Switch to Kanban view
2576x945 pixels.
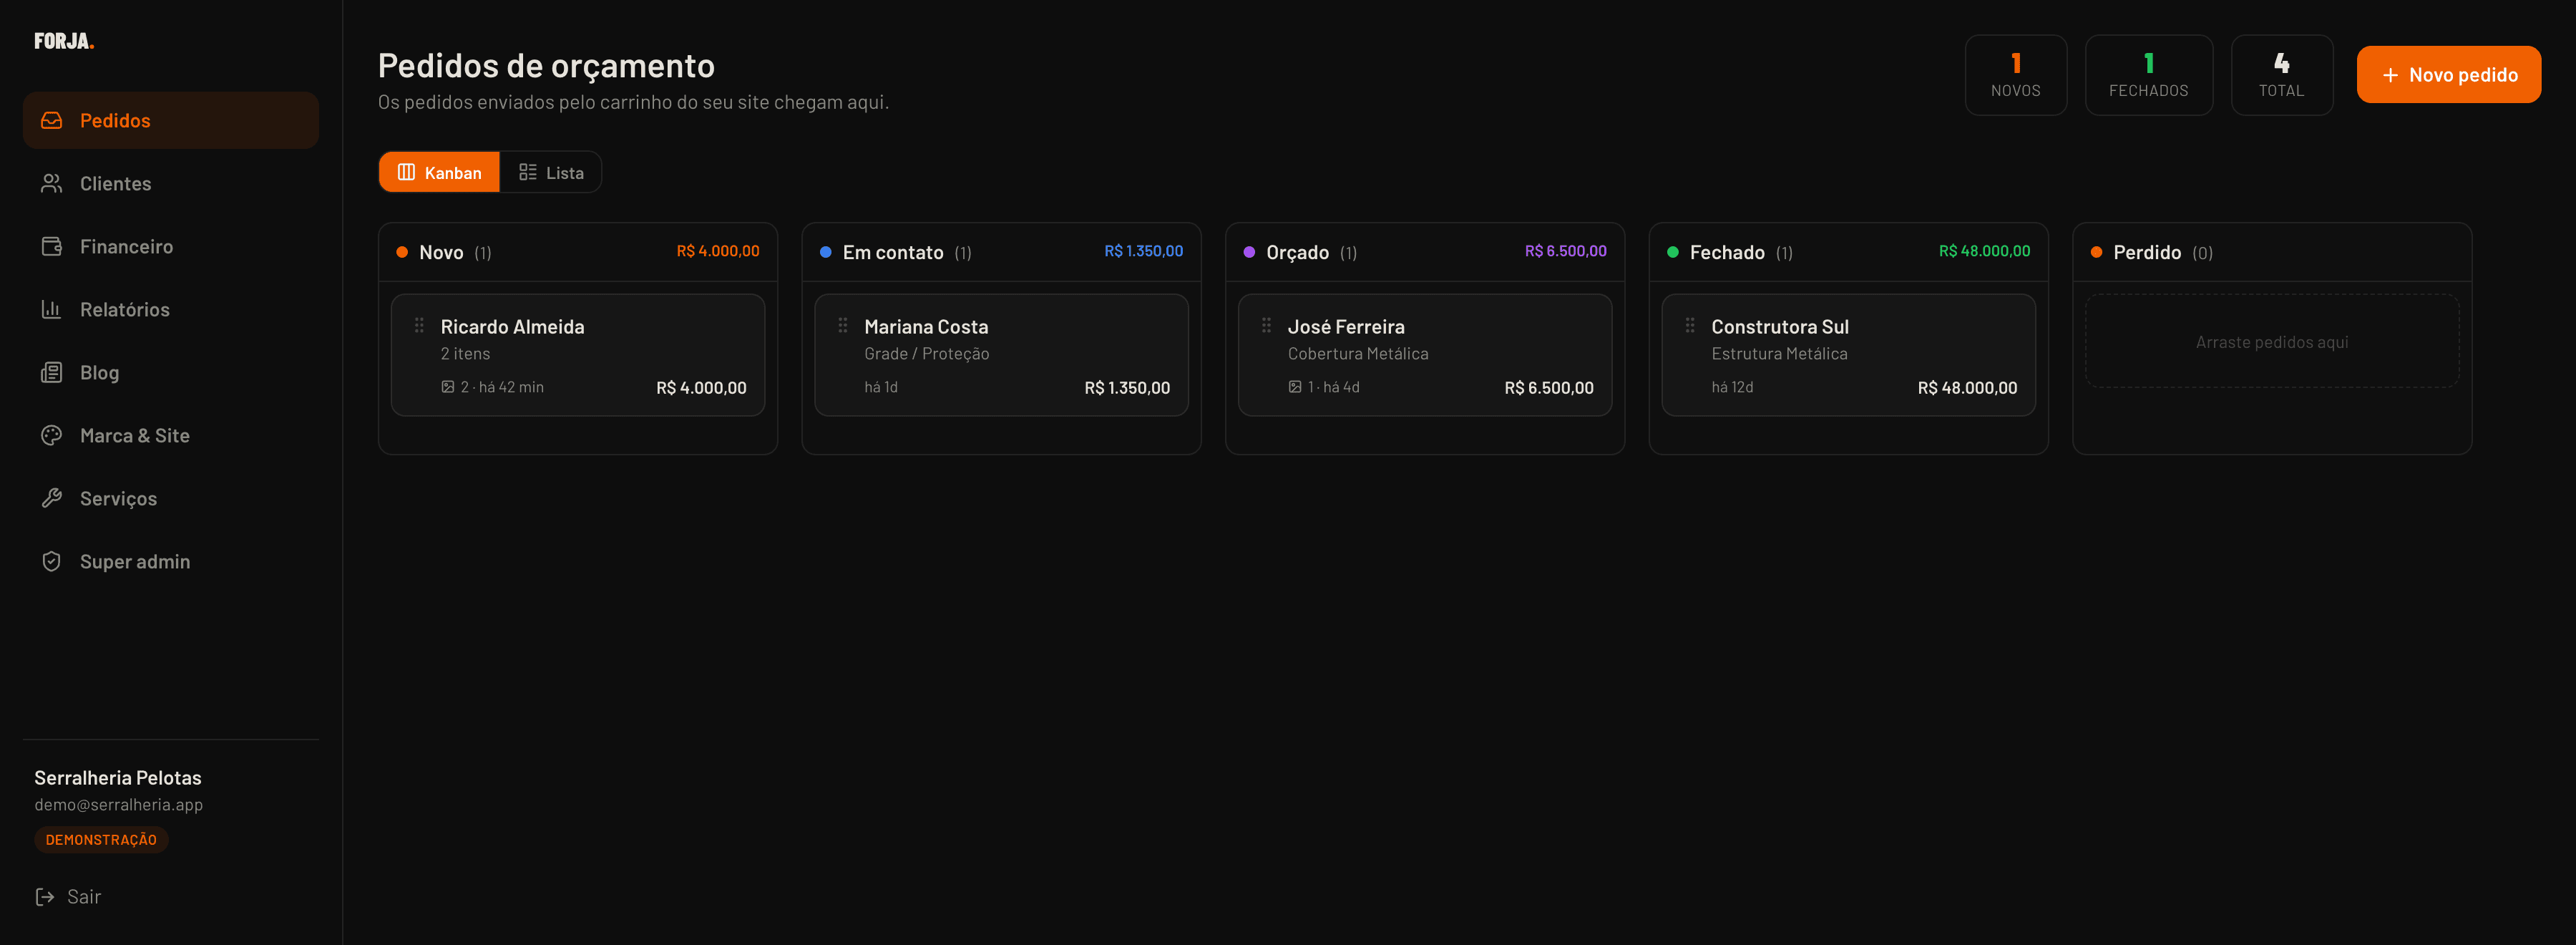[439, 172]
